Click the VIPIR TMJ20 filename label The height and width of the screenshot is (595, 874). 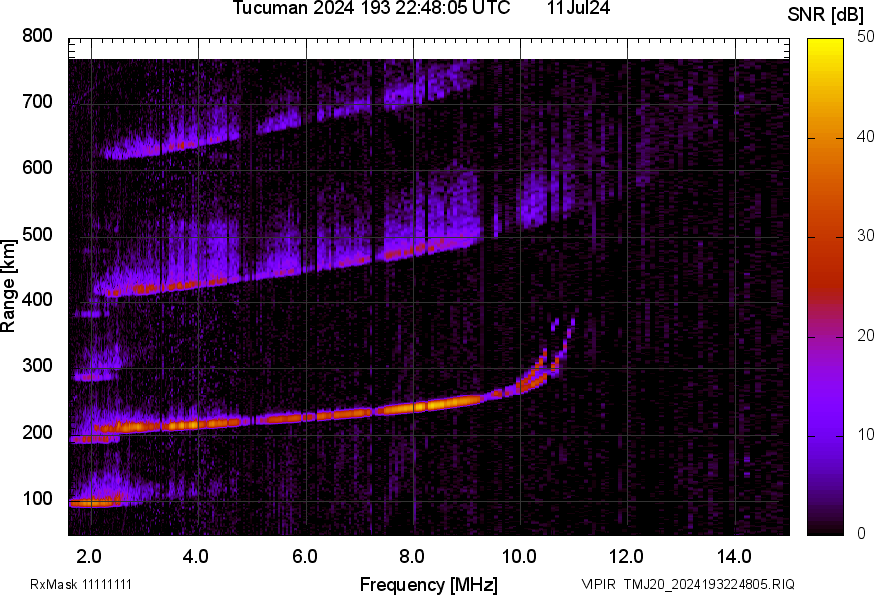(688, 584)
